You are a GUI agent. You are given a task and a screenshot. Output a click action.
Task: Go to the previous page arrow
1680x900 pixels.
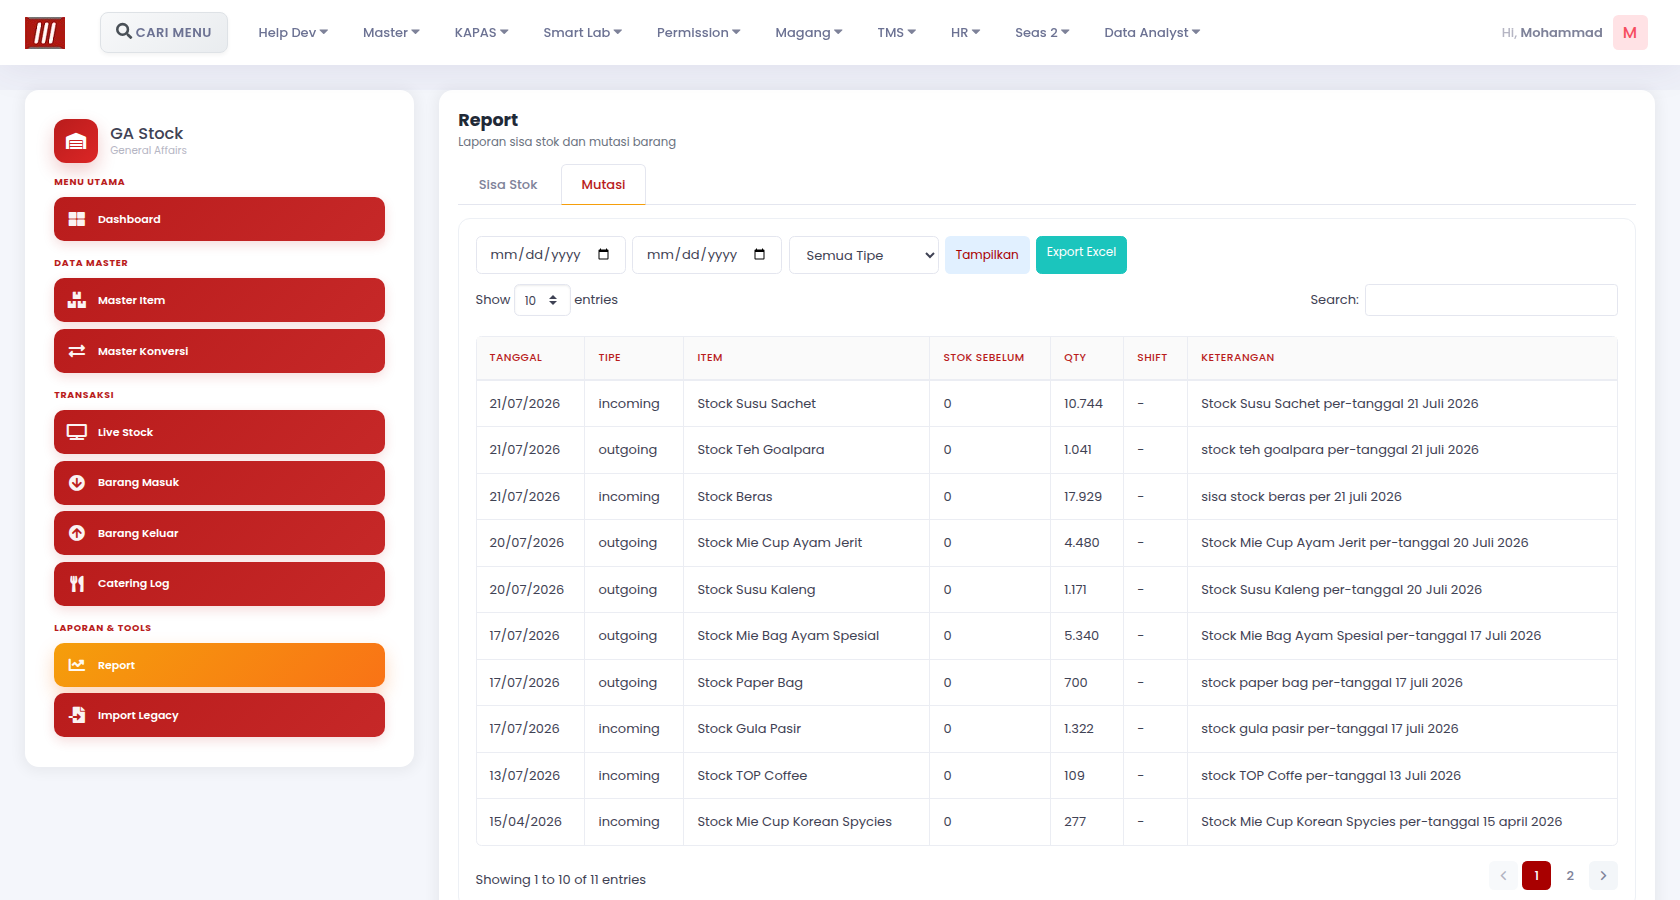(1503, 876)
